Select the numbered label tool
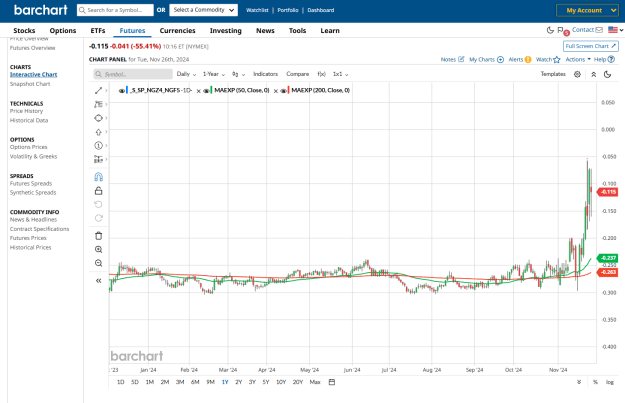 (x=98, y=145)
